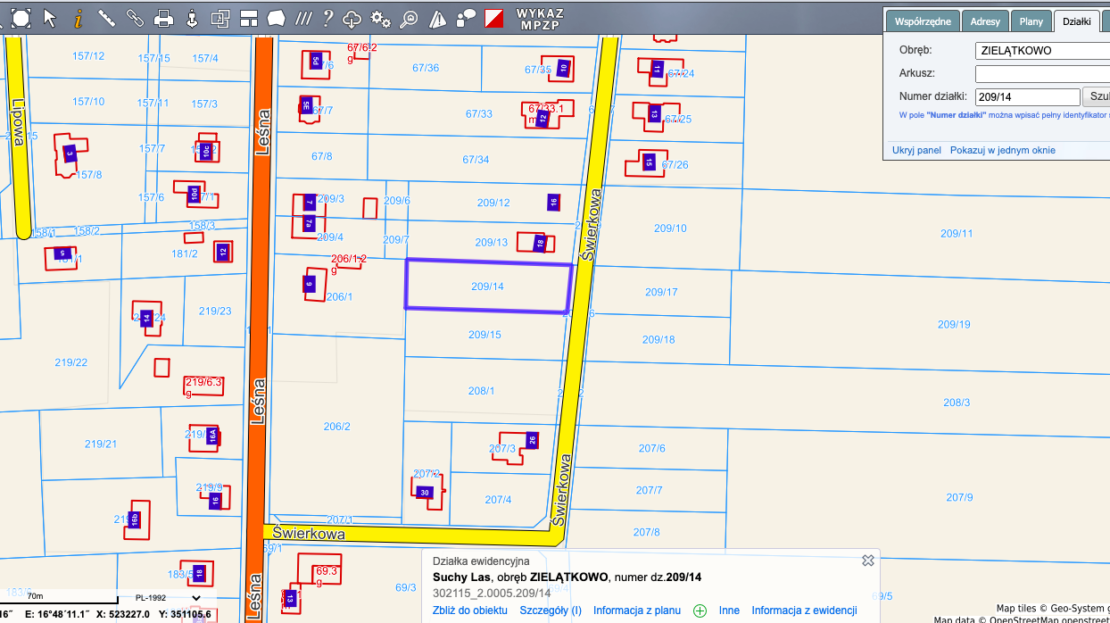This screenshot has height=623, width=1110.
Task: Click the magnifier search icon
Action: (408, 18)
